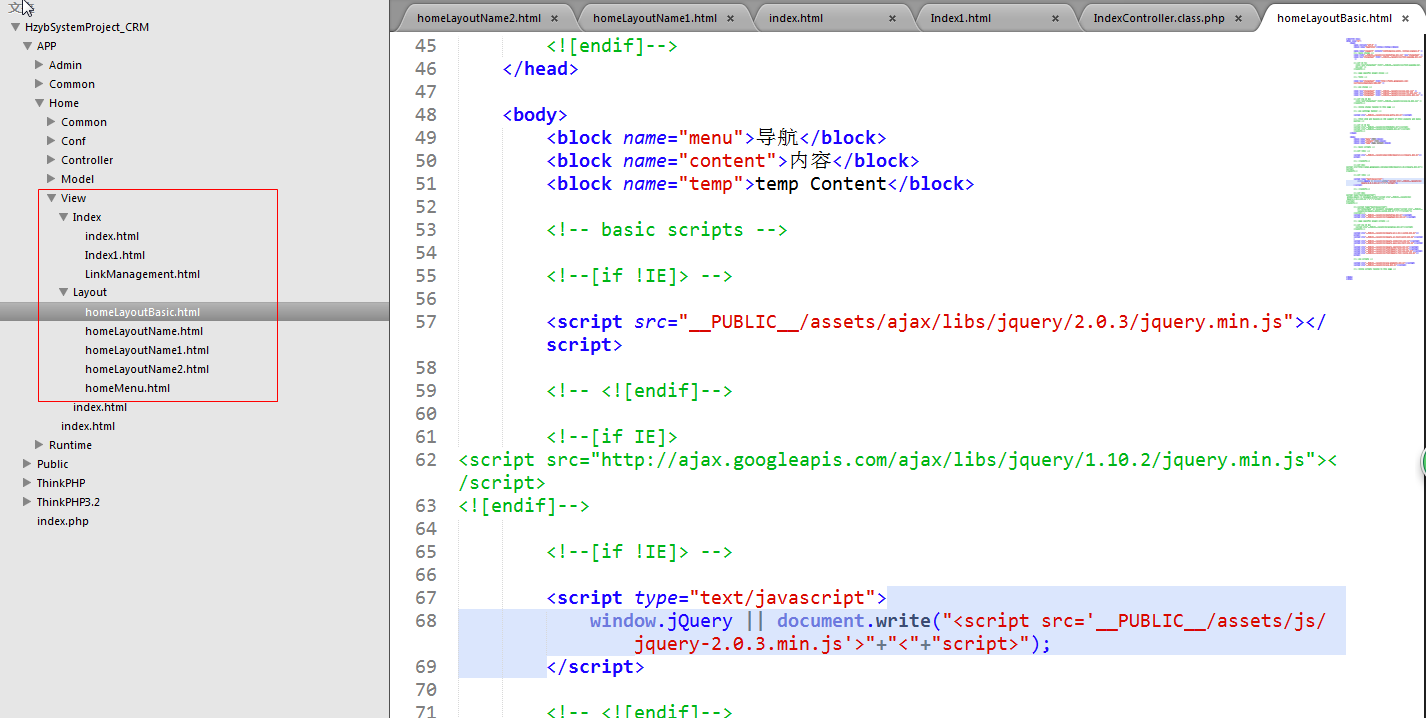Expand the Admin folder

click(x=40, y=65)
